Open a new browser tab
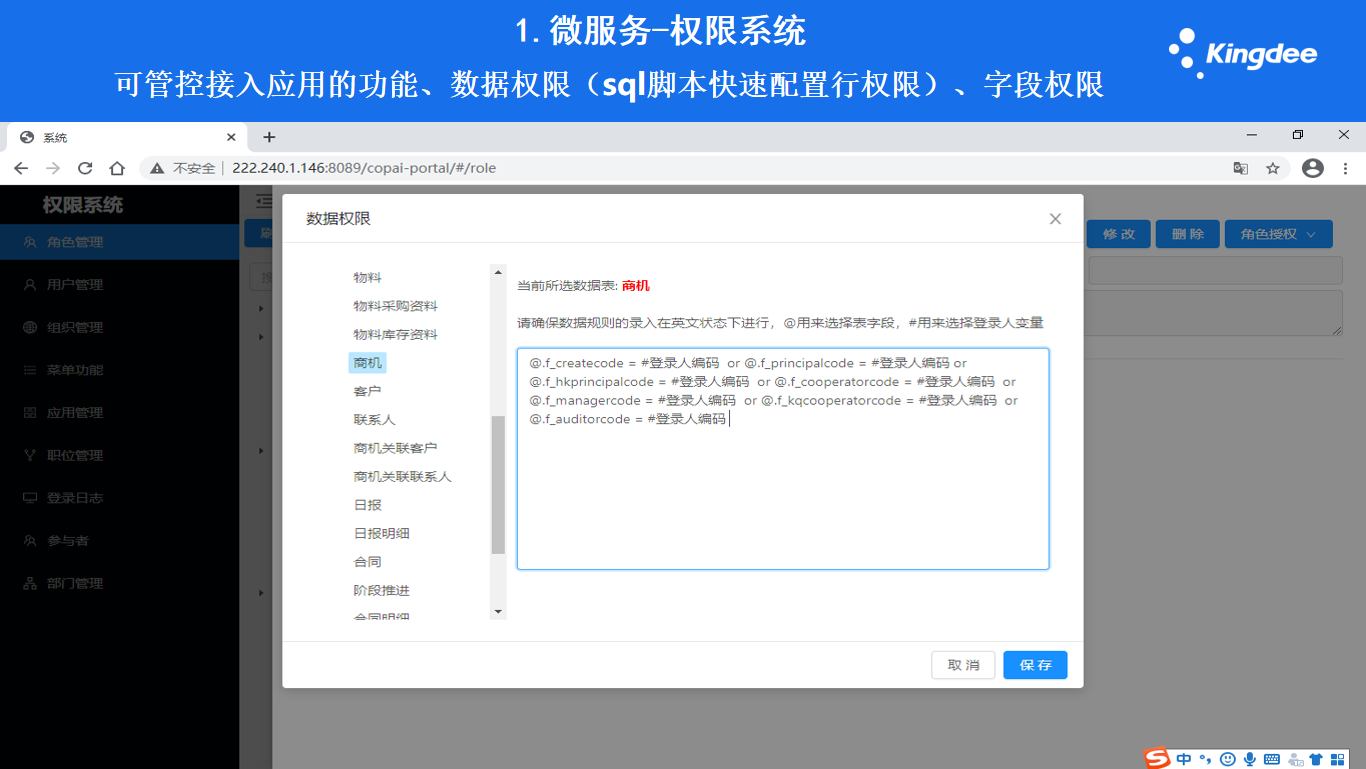Image resolution: width=1366 pixels, height=769 pixels. pos(269,137)
